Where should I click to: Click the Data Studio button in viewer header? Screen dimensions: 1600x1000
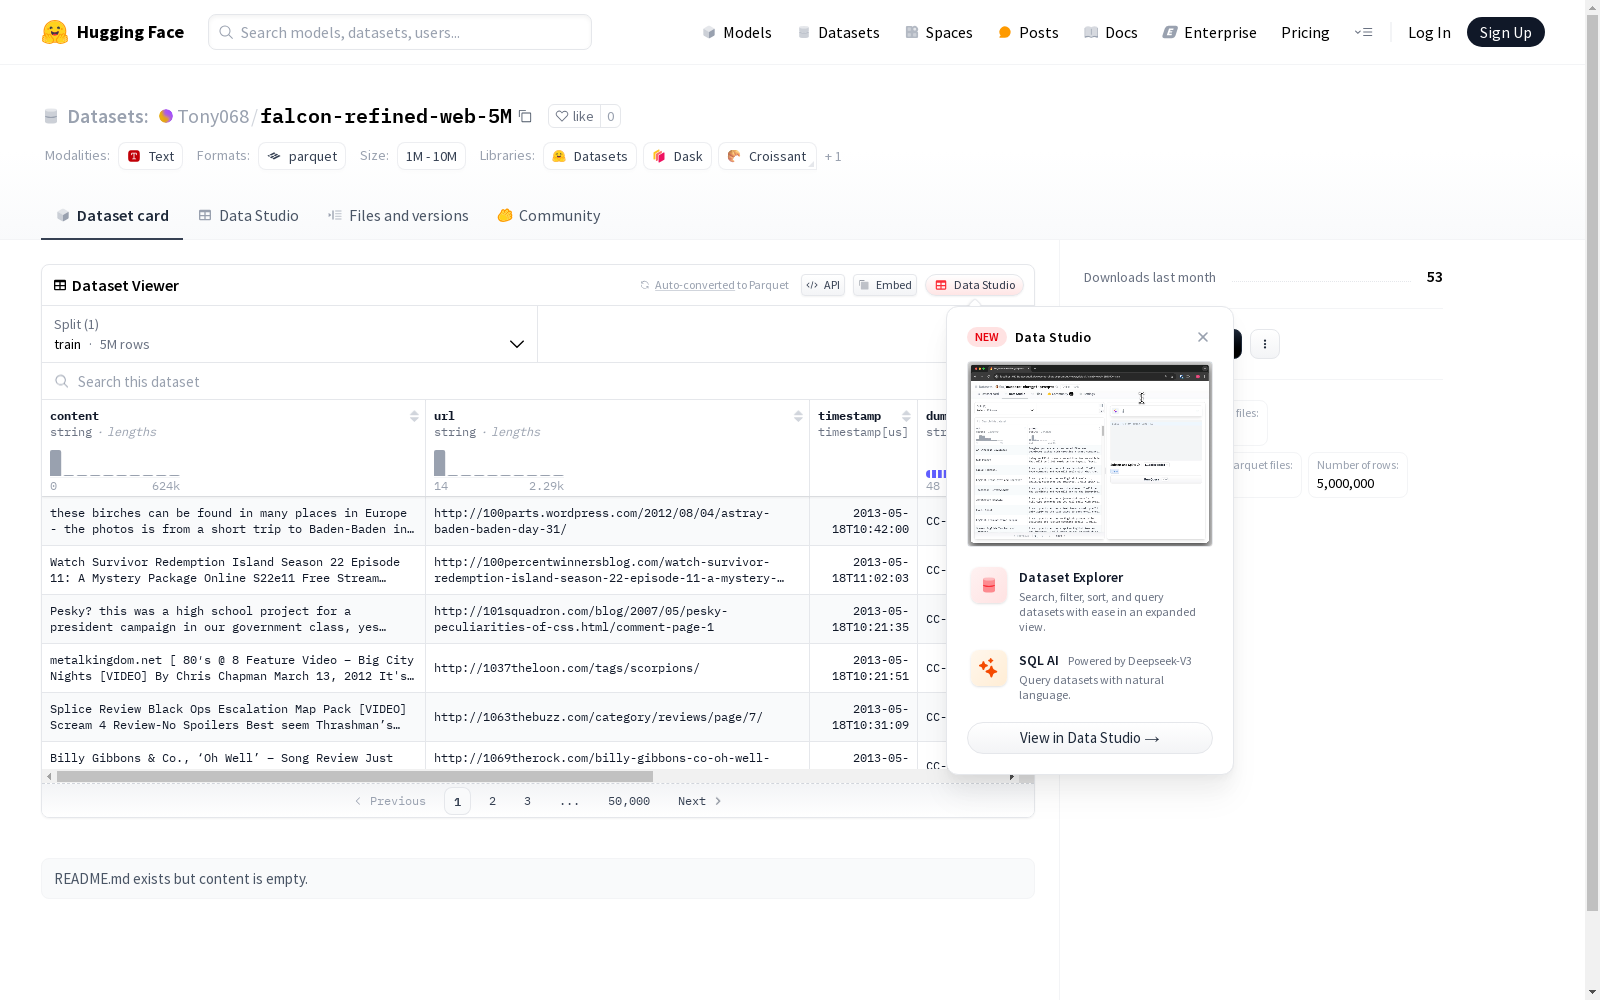coord(974,285)
